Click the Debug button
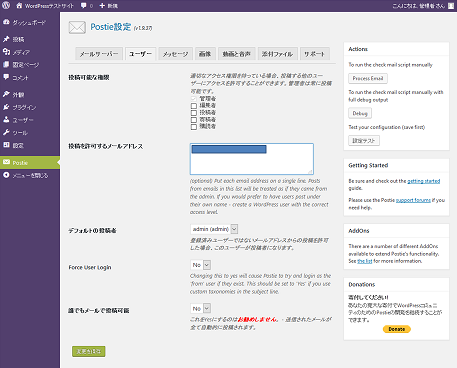Viewport: 457px width, 368px height. (360, 113)
